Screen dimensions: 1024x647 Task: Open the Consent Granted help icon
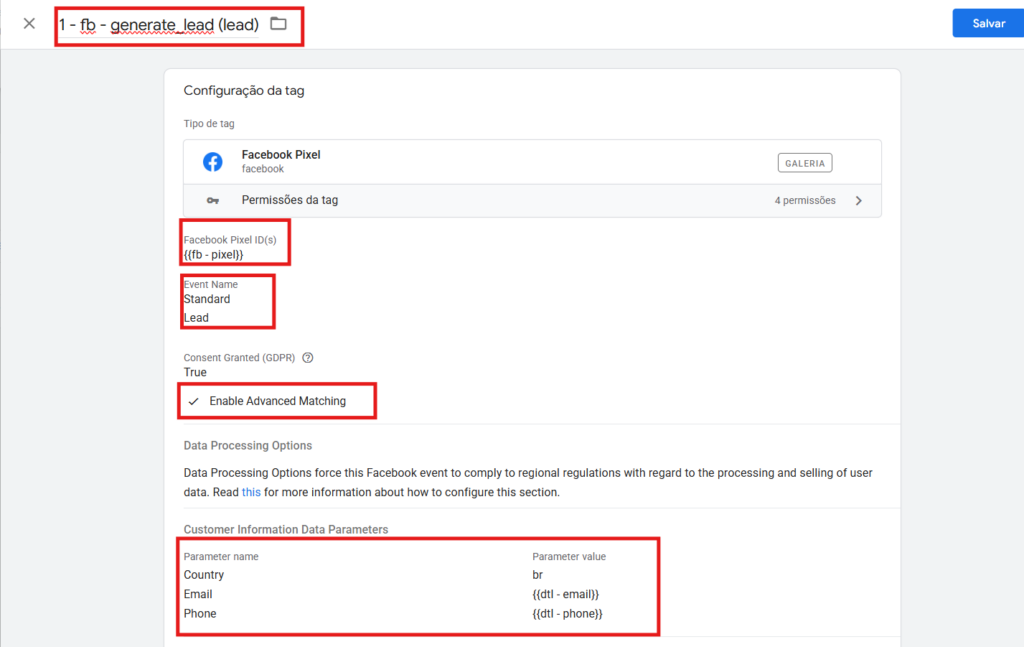[308, 358]
